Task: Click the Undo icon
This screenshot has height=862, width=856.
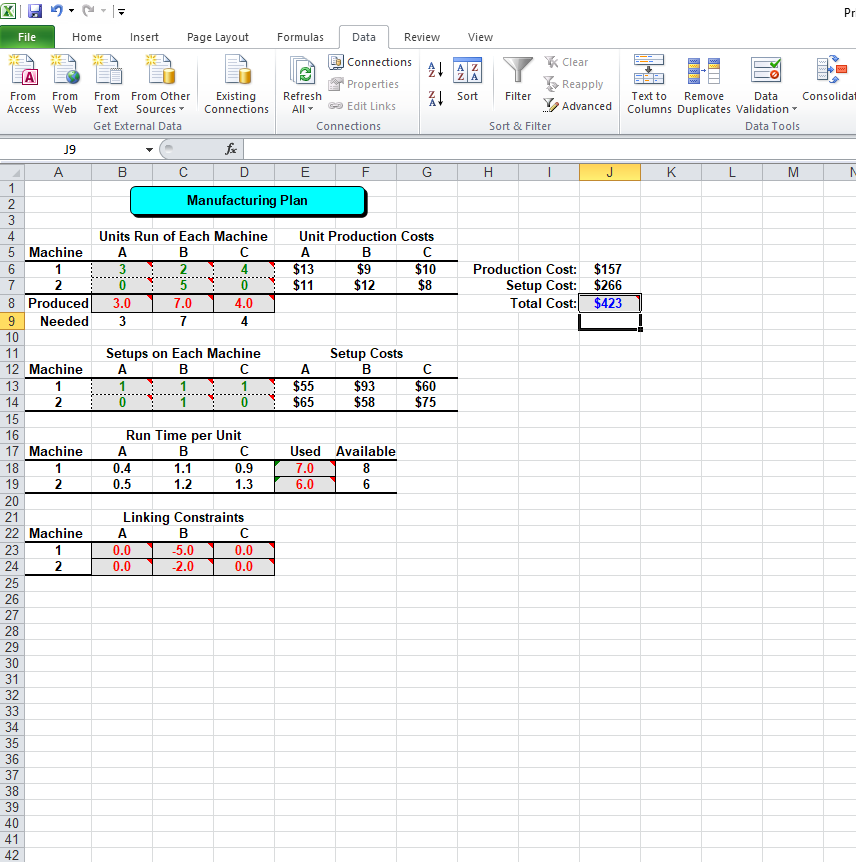Action: coord(56,10)
